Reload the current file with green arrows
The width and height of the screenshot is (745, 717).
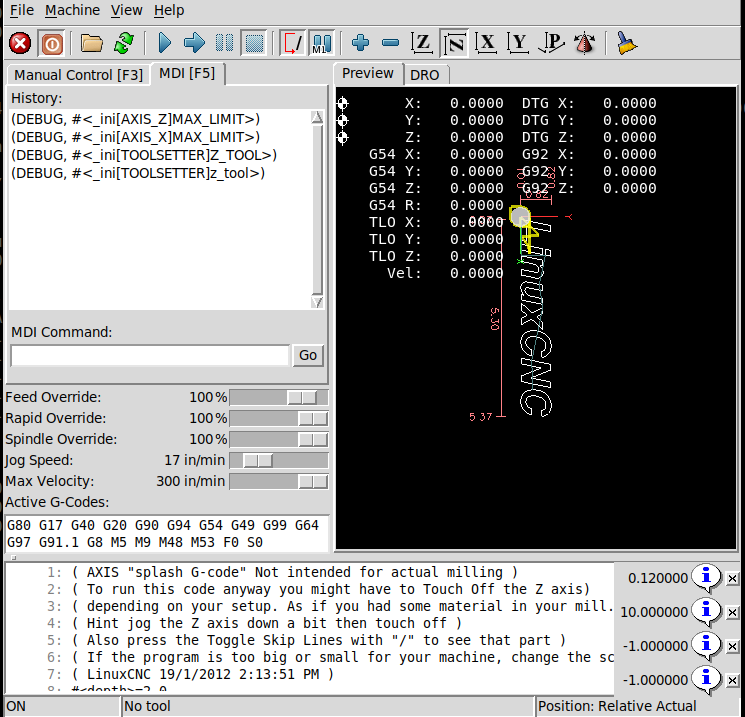[124, 43]
